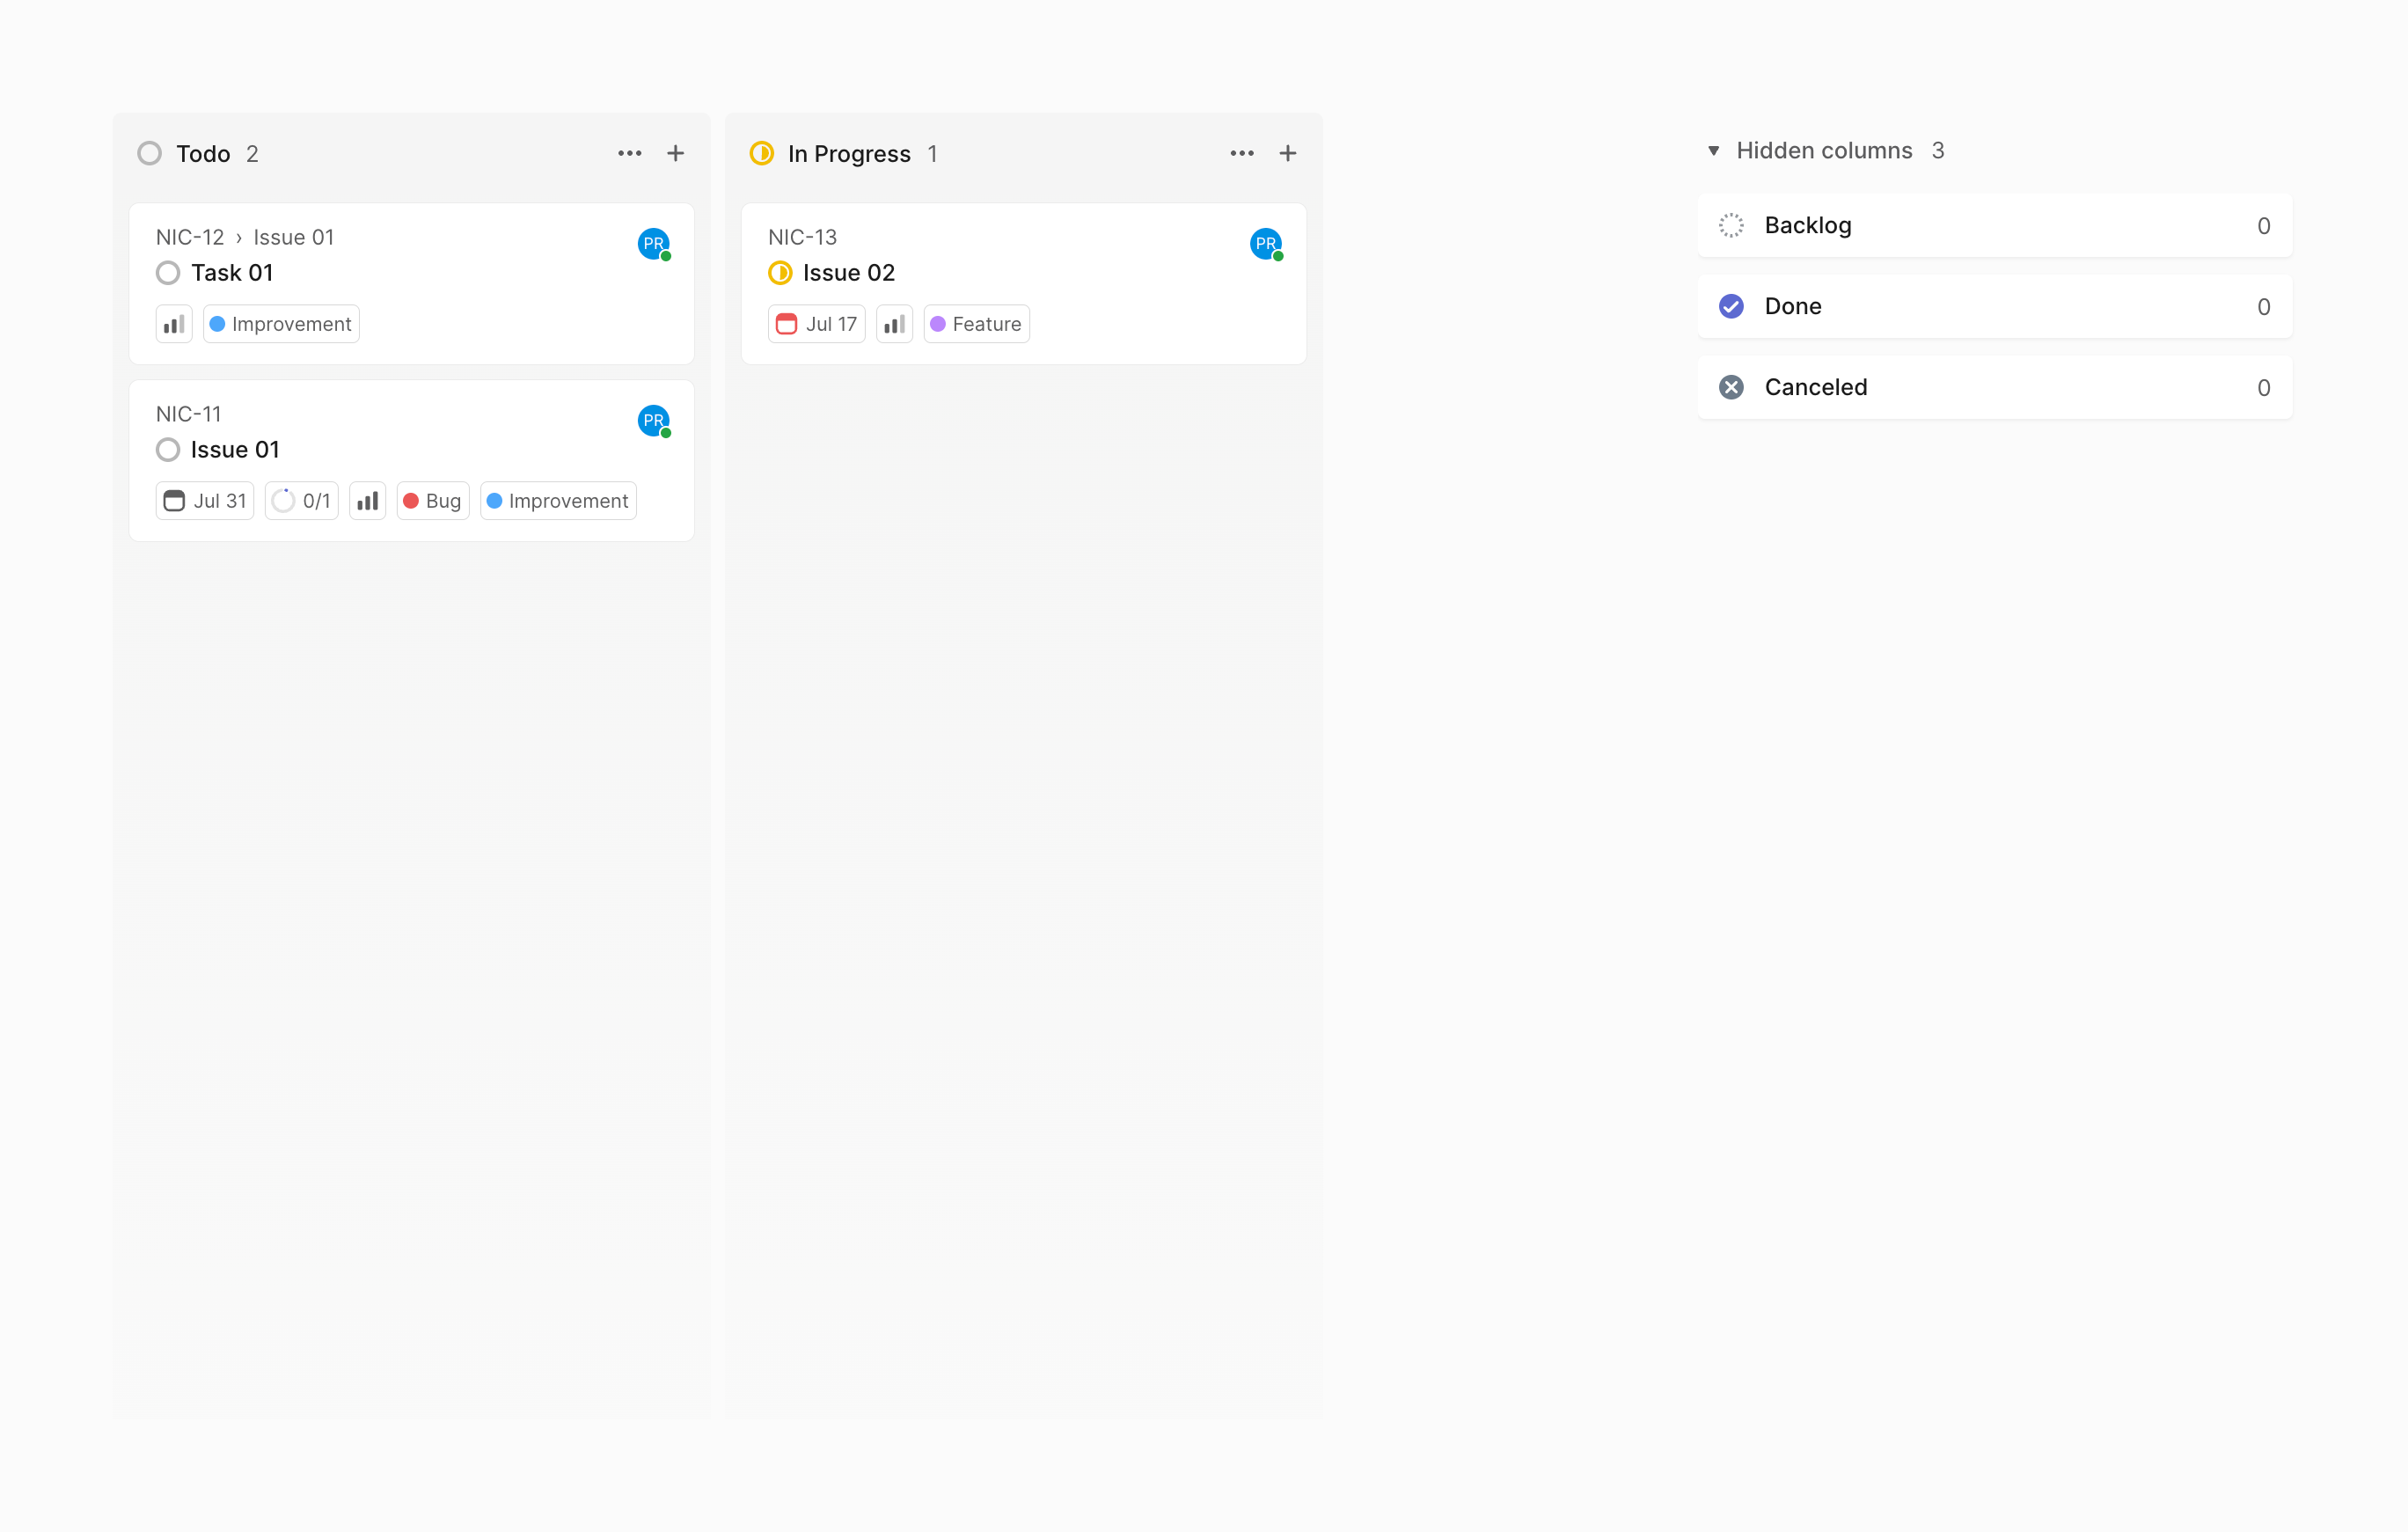Click sub-issue progress 0/1 badge
The height and width of the screenshot is (1532, 2408).
pyautogui.click(x=302, y=501)
